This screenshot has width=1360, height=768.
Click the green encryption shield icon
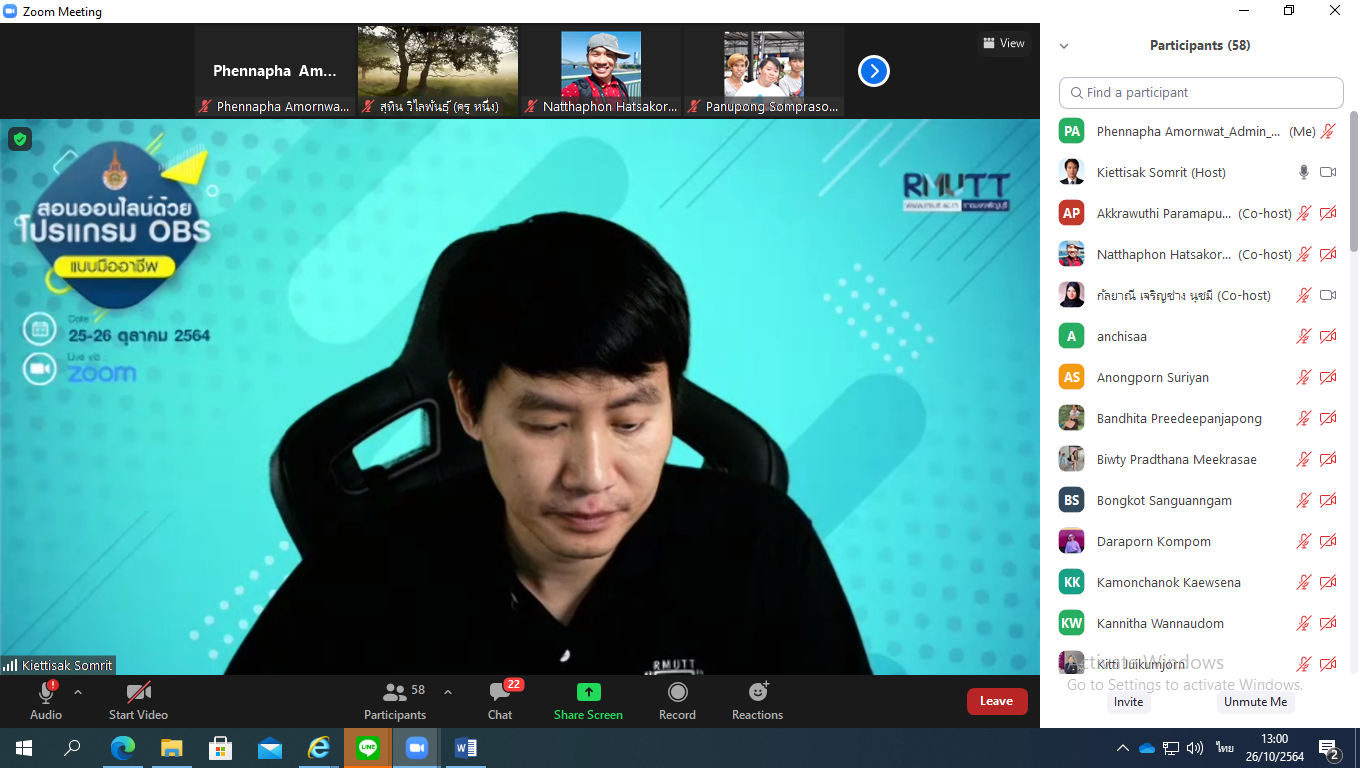click(x=20, y=139)
